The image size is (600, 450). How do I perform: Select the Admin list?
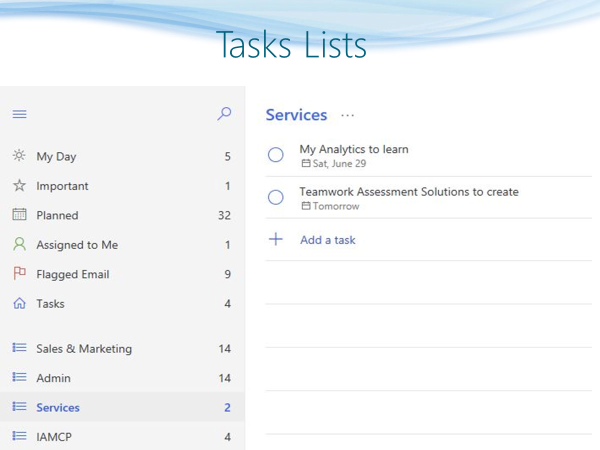coord(54,378)
